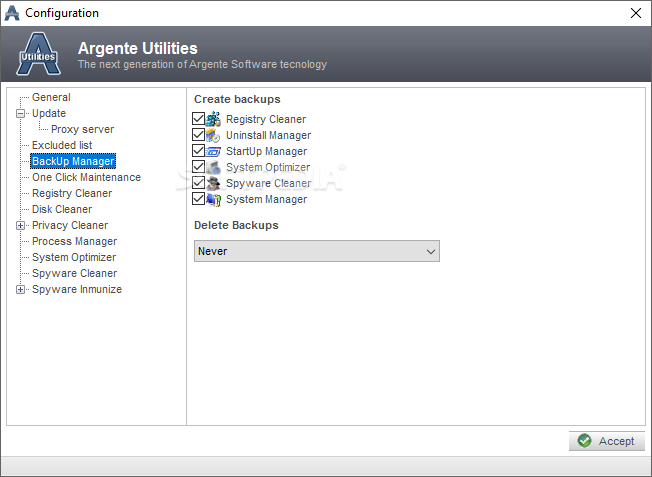This screenshot has width=652, height=477.
Task: Select the Update tree item
Action: pos(49,114)
